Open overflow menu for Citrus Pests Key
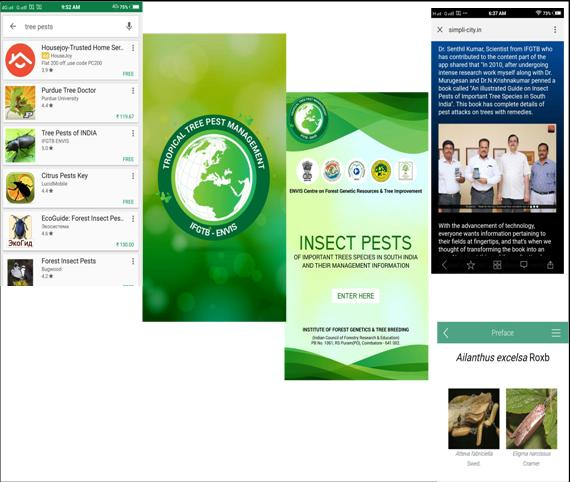The height and width of the screenshot is (482, 570). pos(133,176)
